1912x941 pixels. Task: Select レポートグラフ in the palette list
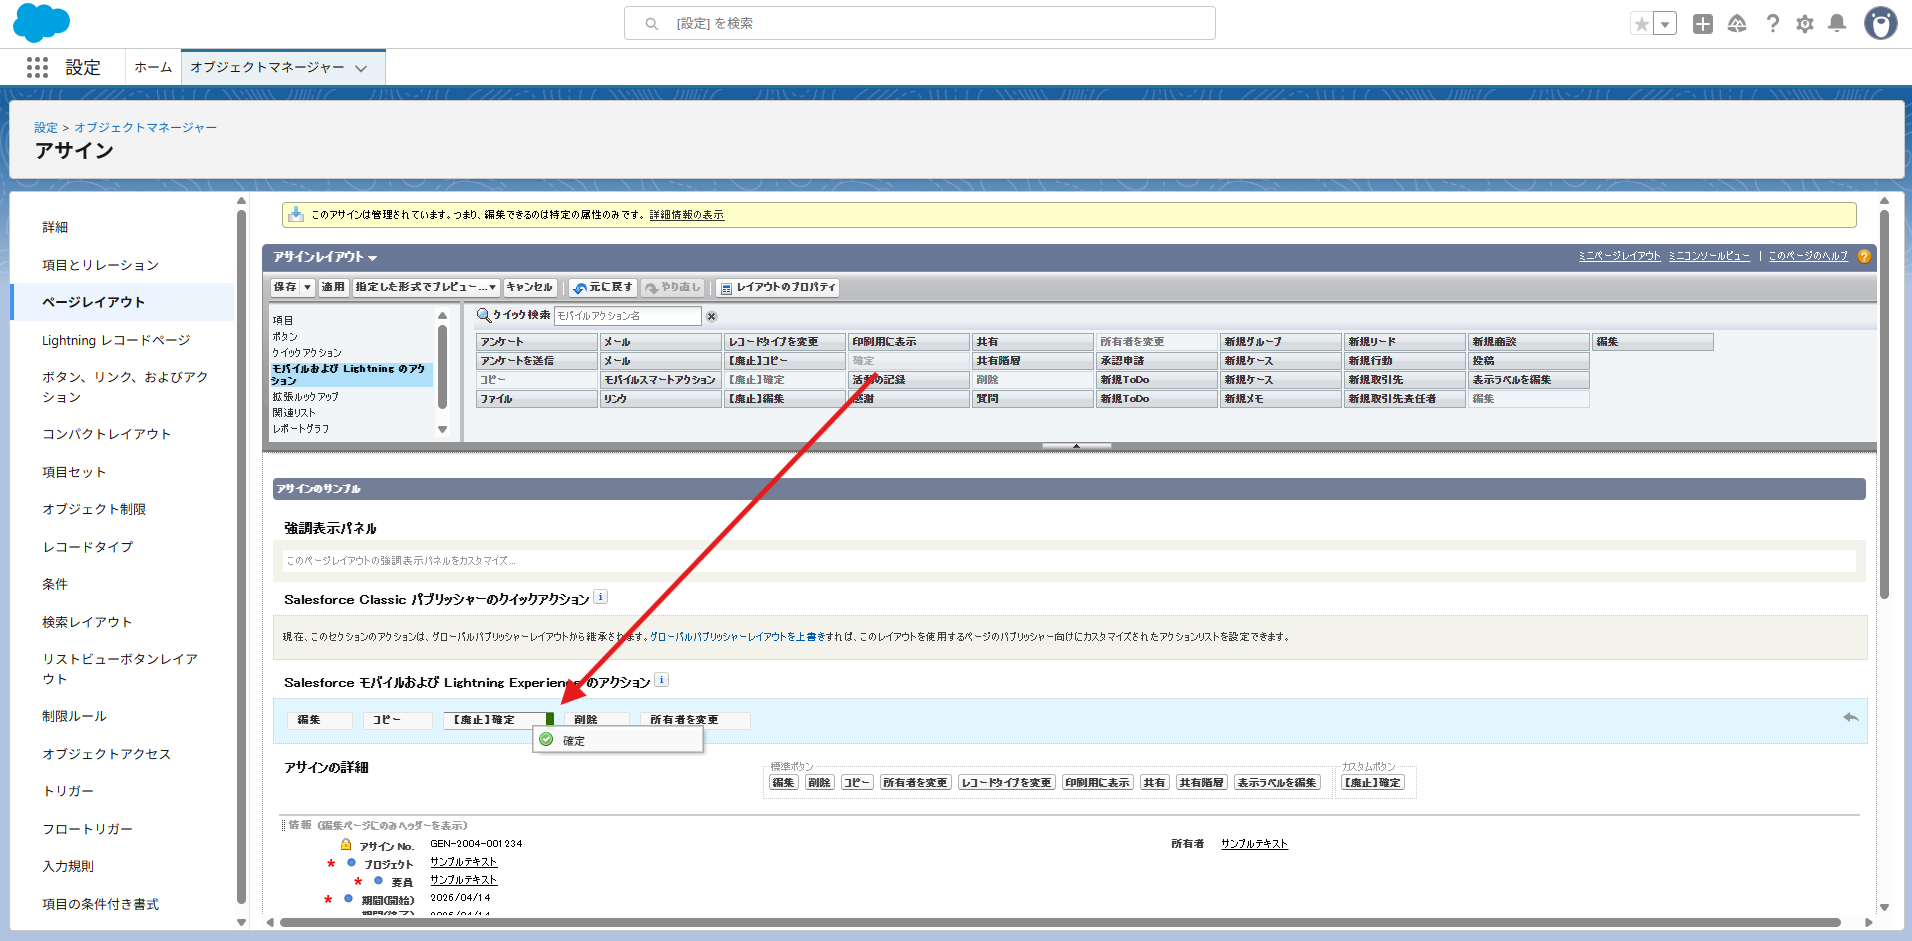point(301,429)
